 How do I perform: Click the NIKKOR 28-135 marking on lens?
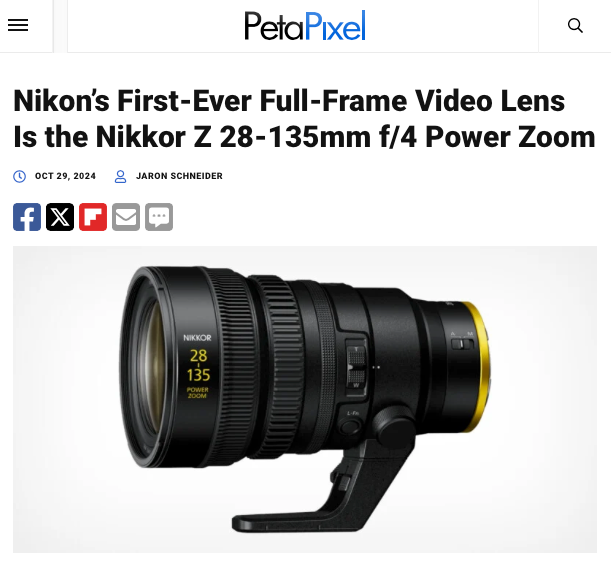(198, 366)
